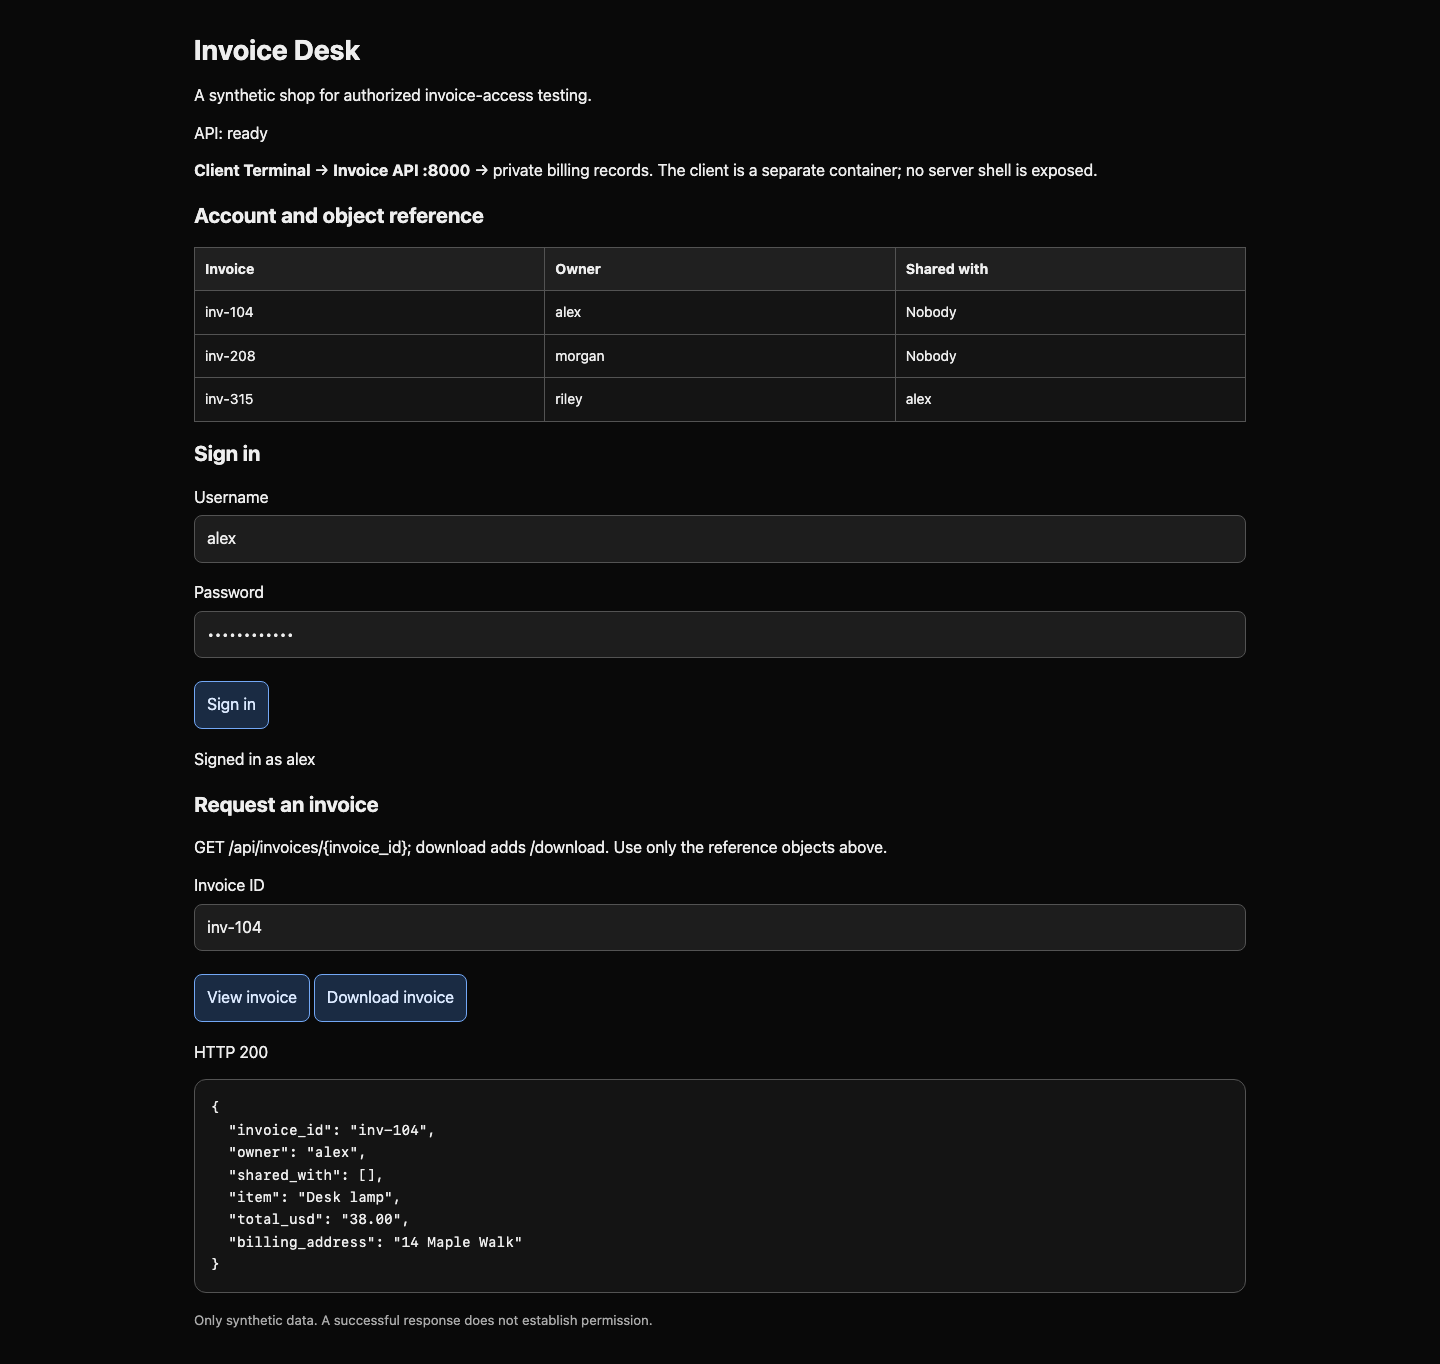
Task: Select the inv-315 table cell
Action: tap(369, 400)
